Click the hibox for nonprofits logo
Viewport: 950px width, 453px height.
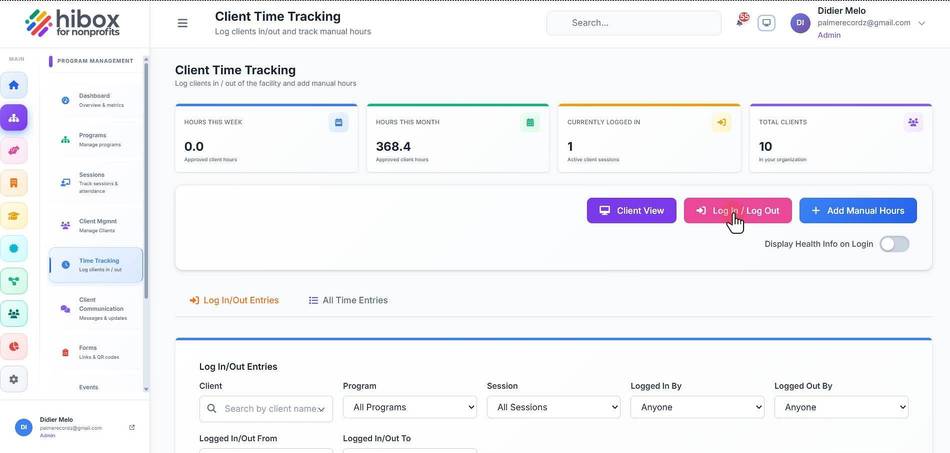(73, 24)
